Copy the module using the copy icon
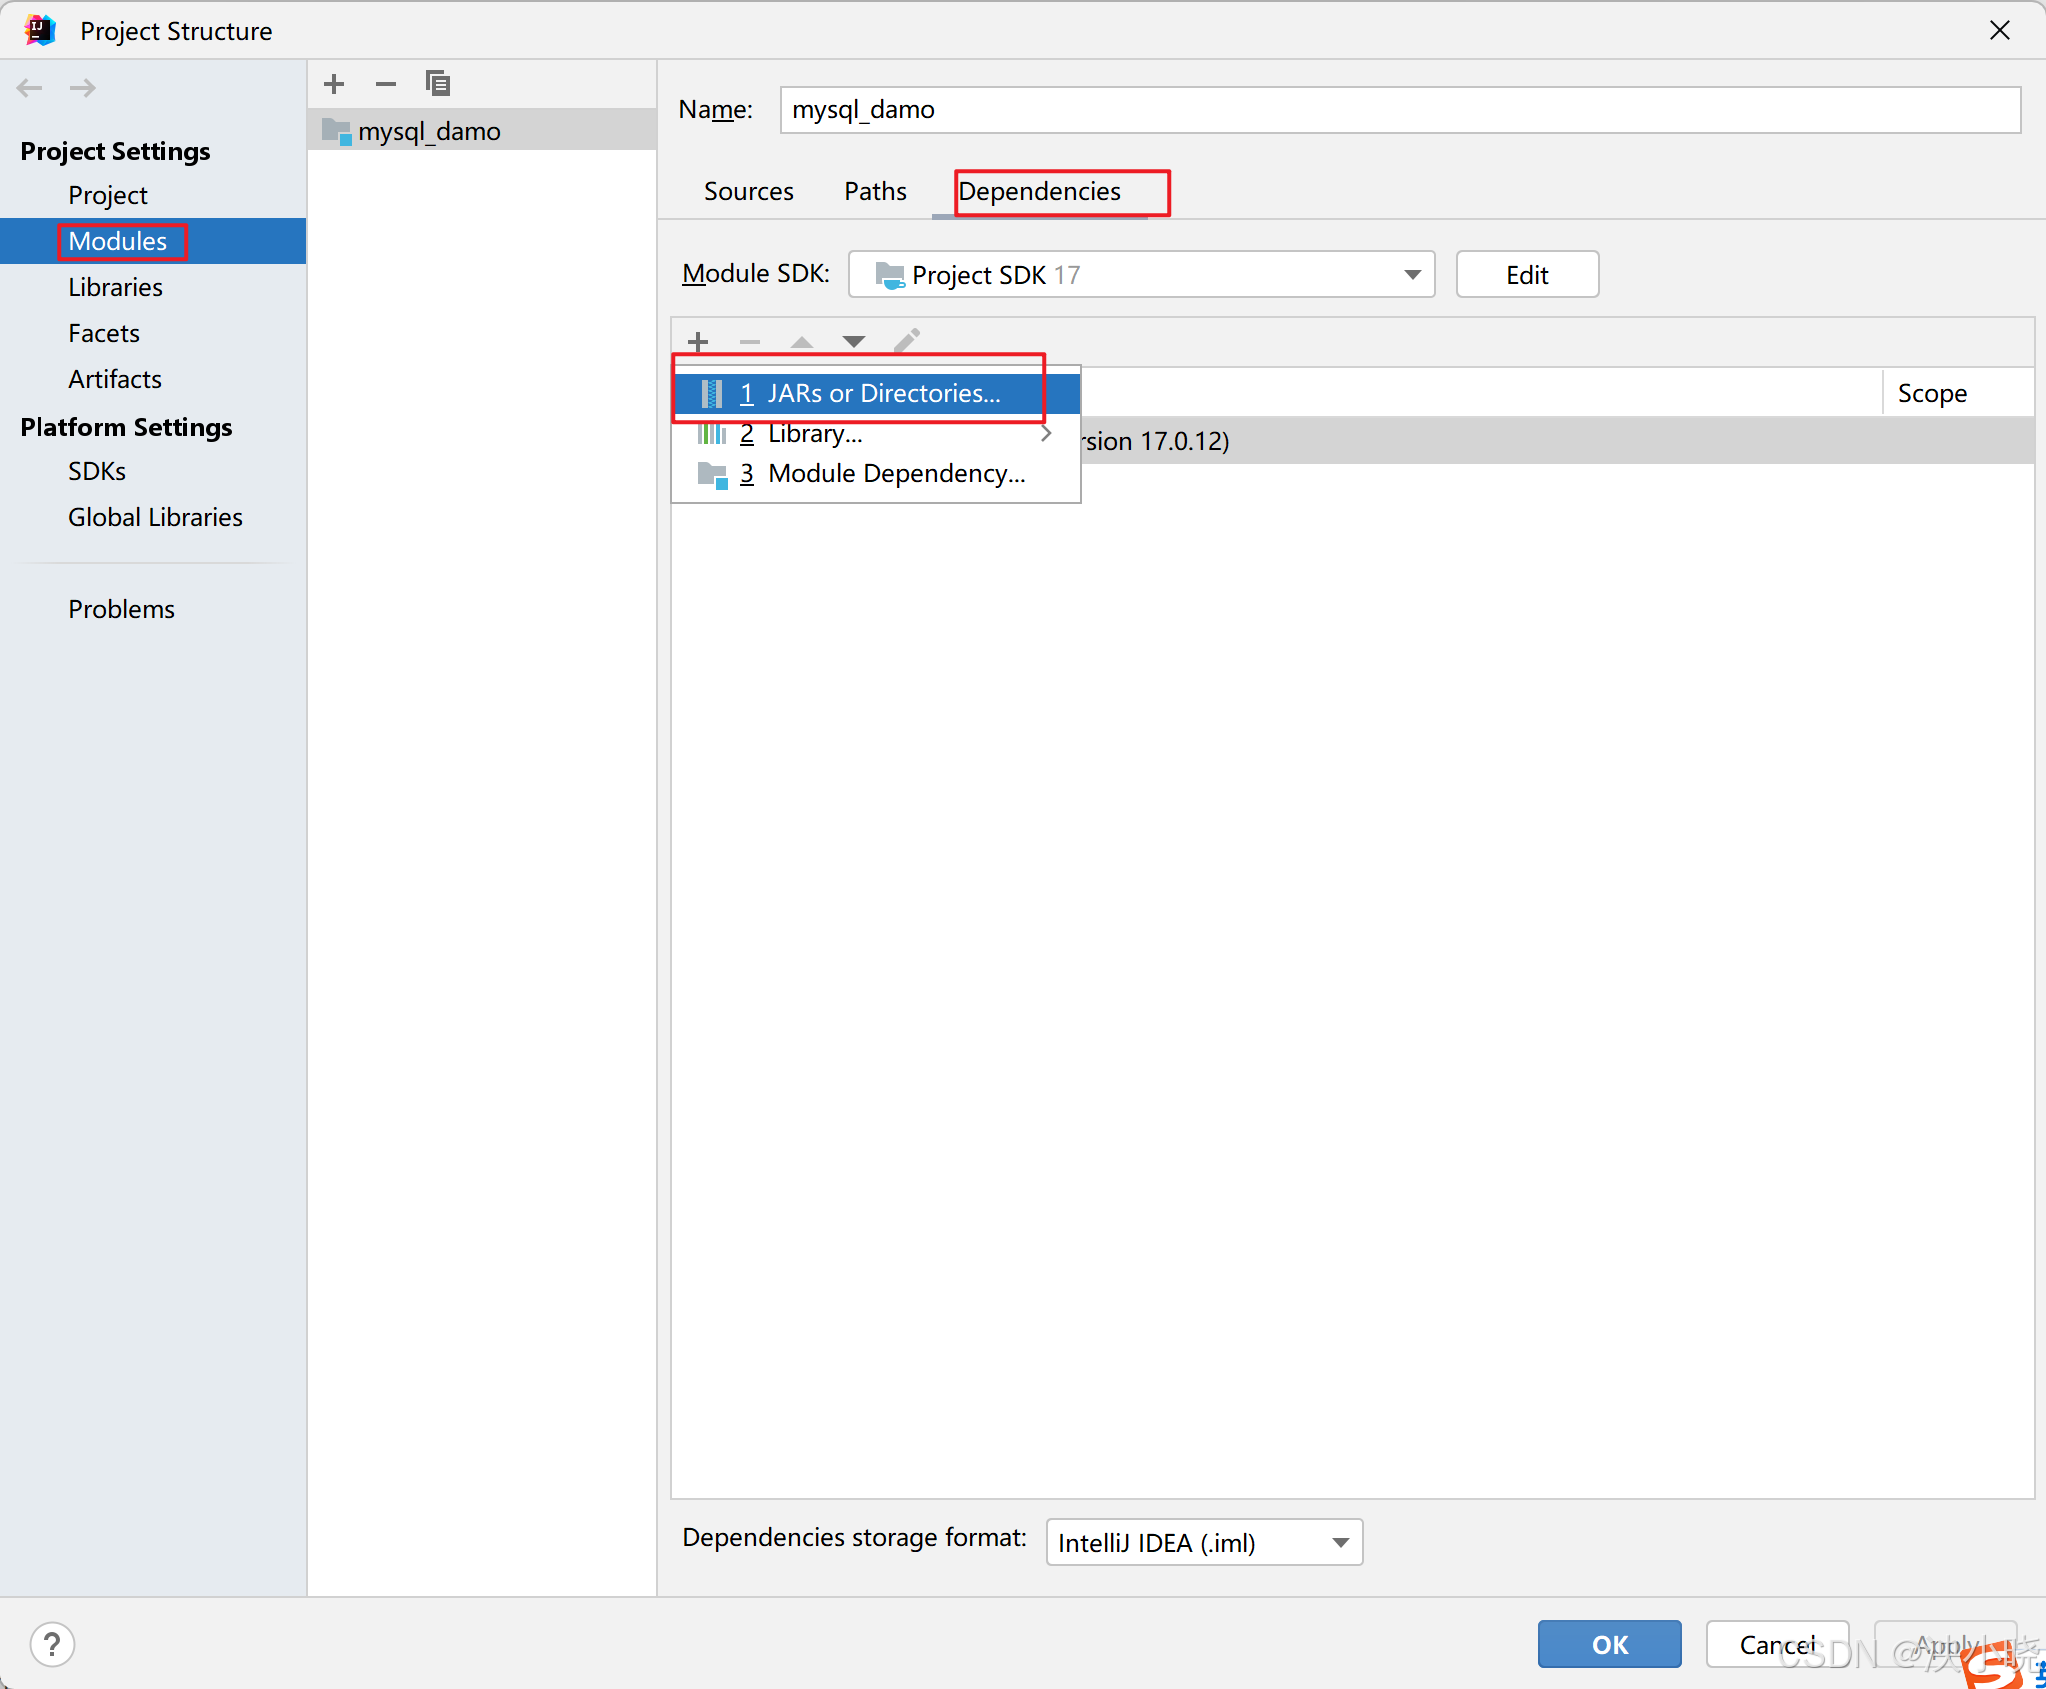This screenshot has height=1689, width=2046. point(437,83)
